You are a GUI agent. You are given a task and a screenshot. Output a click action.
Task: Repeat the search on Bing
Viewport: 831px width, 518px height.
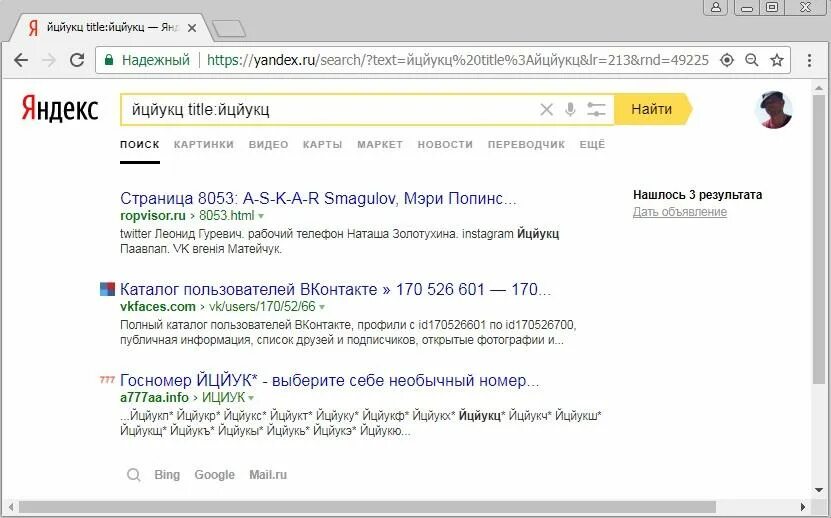coord(167,475)
